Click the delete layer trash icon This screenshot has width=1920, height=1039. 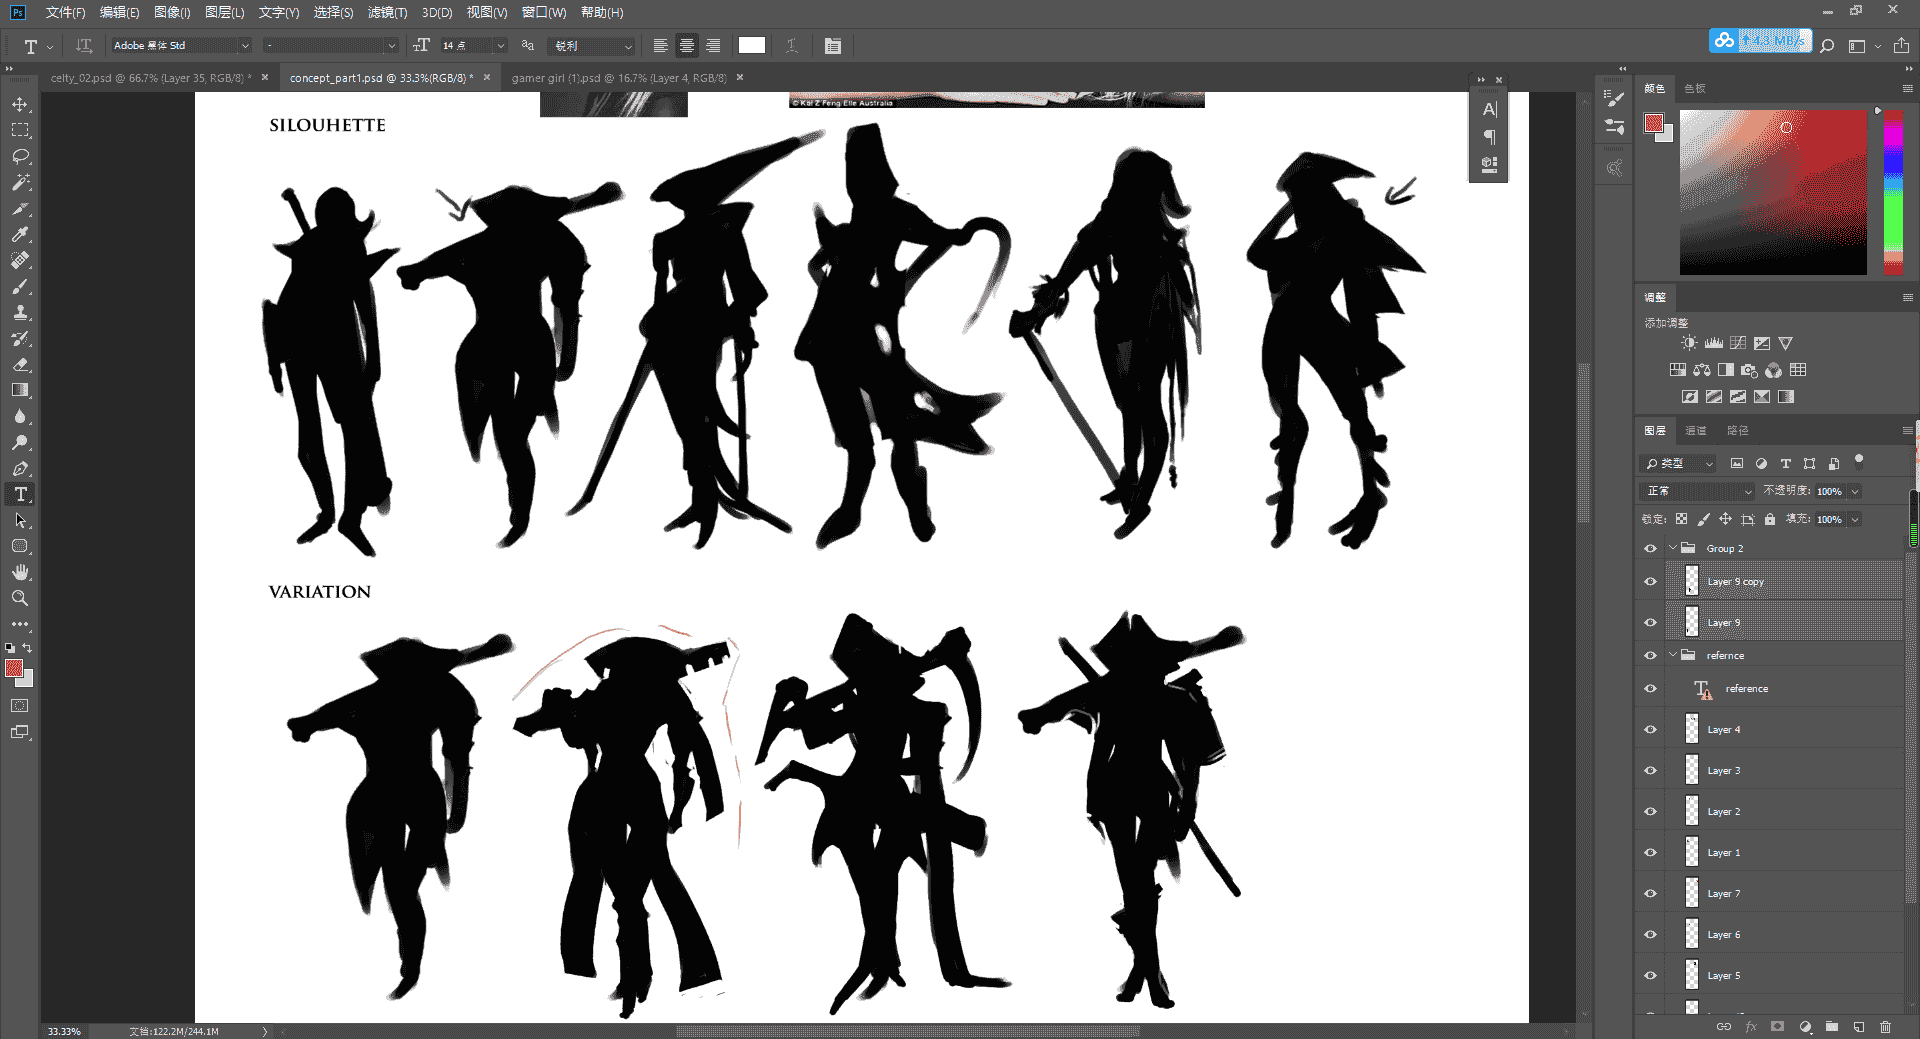tap(1885, 1027)
